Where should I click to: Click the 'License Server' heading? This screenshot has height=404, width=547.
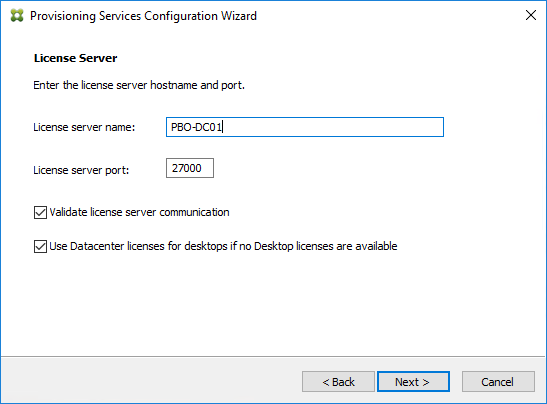75,58
